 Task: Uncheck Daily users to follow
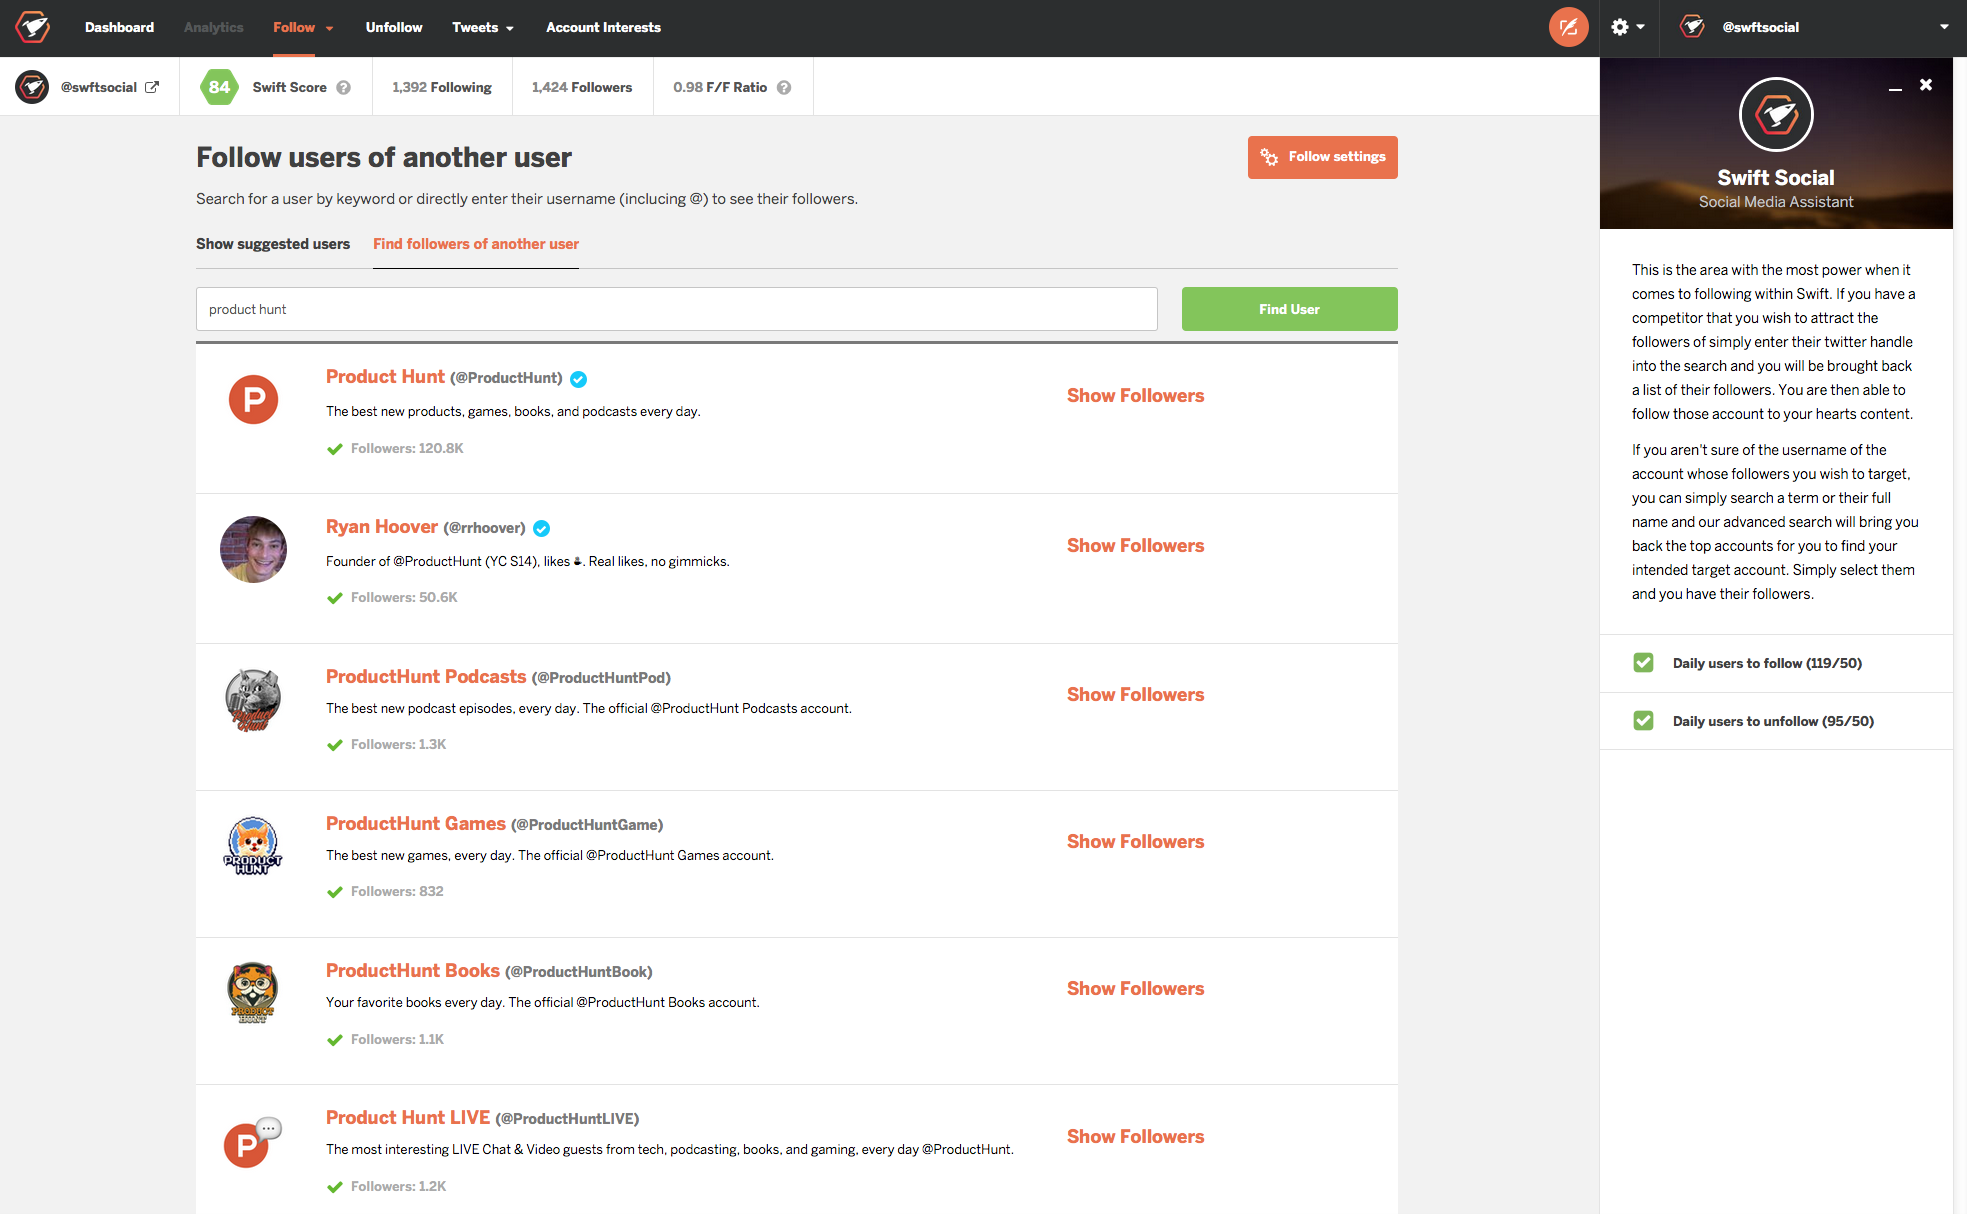[x=1643, y=662]
